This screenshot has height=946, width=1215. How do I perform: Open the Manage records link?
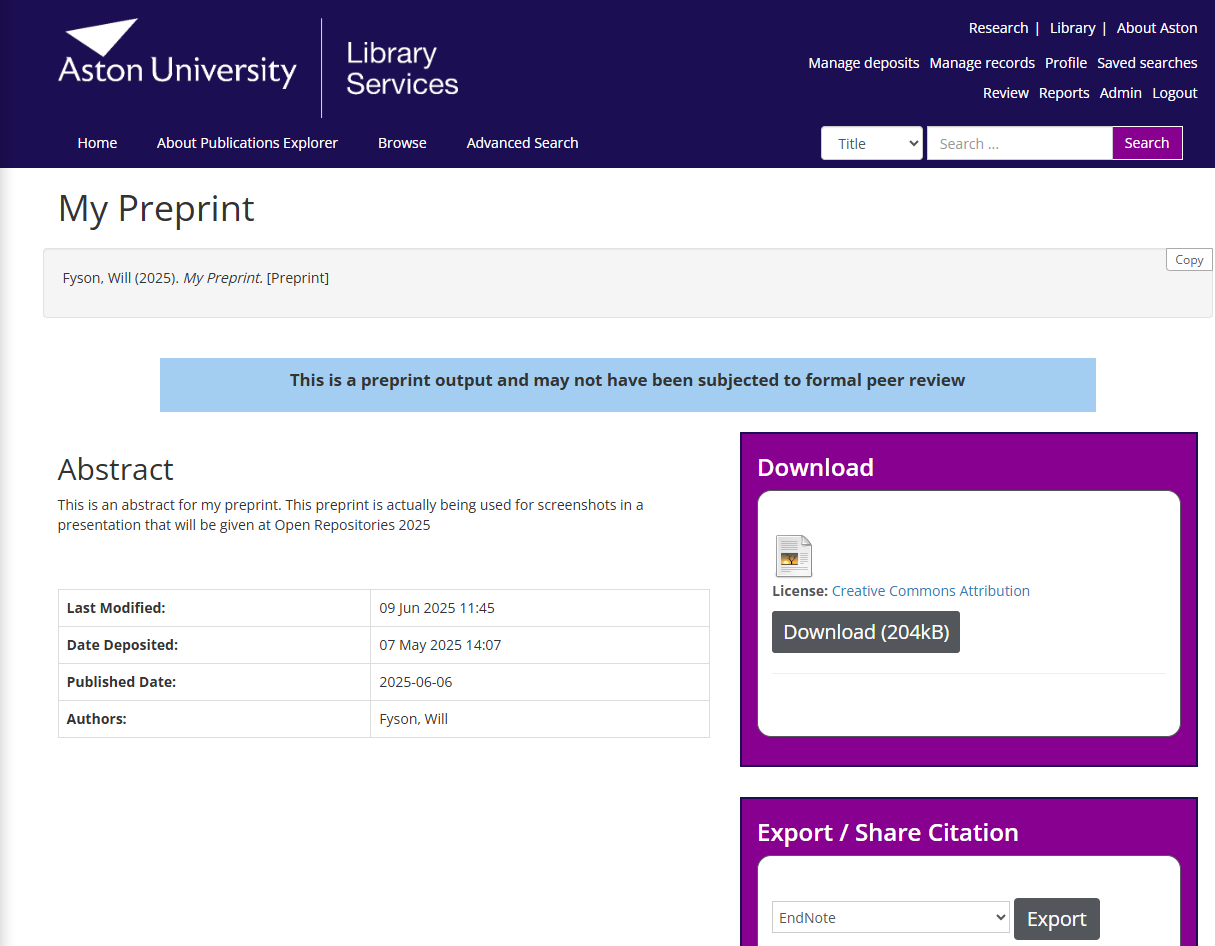tap(982, 63)
